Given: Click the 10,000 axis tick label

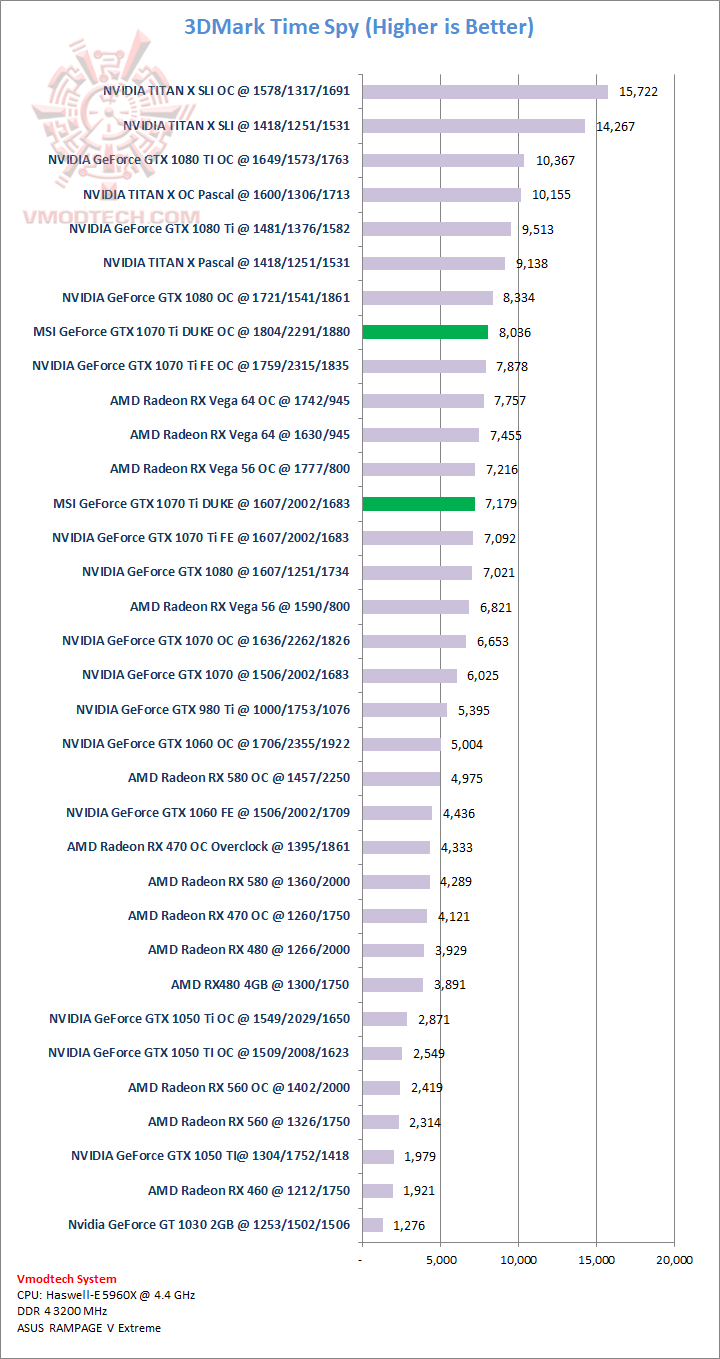Looking at the screenshot, I should pos(518,1260).
